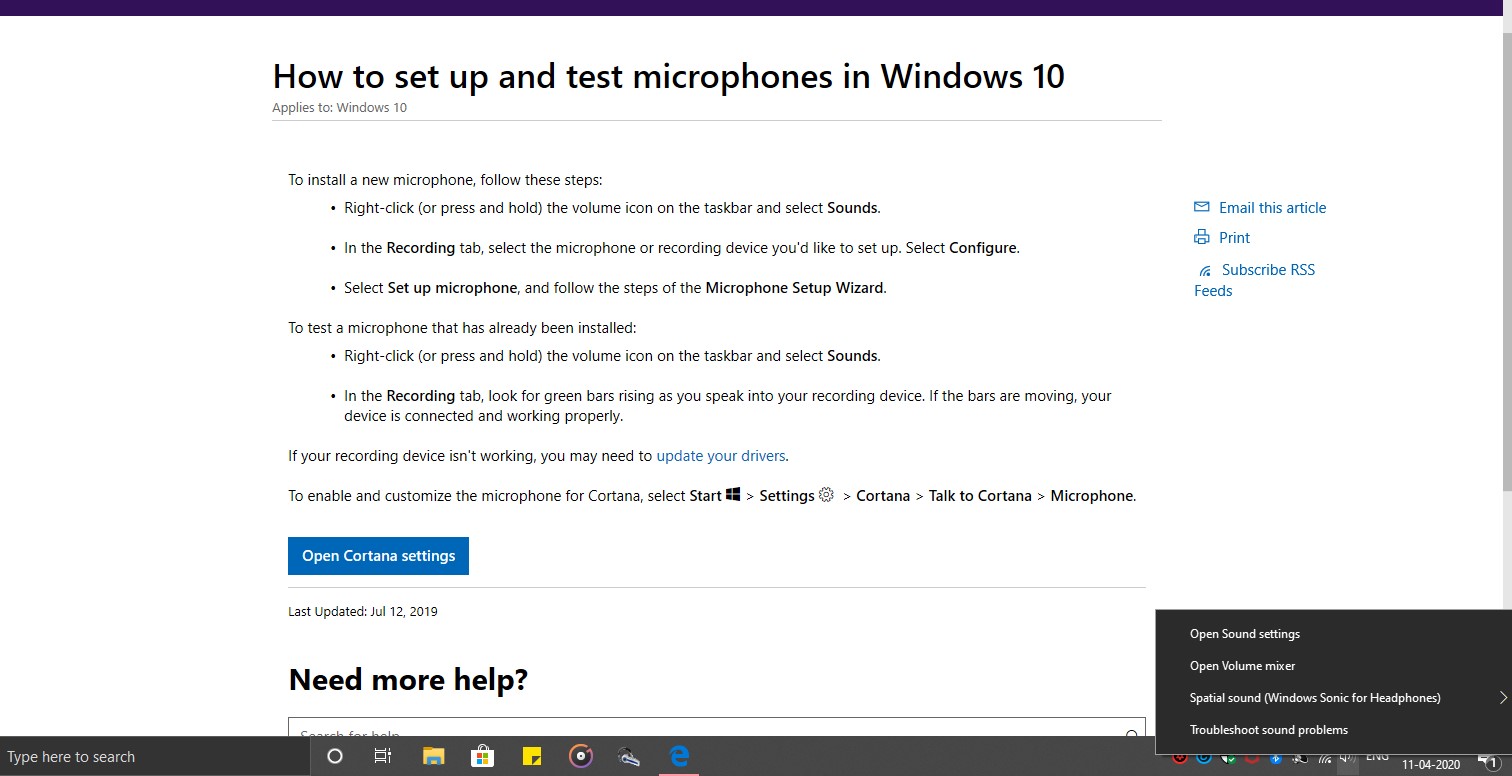This screenshot has width=1512, height=776.
Task: Click bold 'Microphone Setup Wizard' text
Action: tap(794, 288)
